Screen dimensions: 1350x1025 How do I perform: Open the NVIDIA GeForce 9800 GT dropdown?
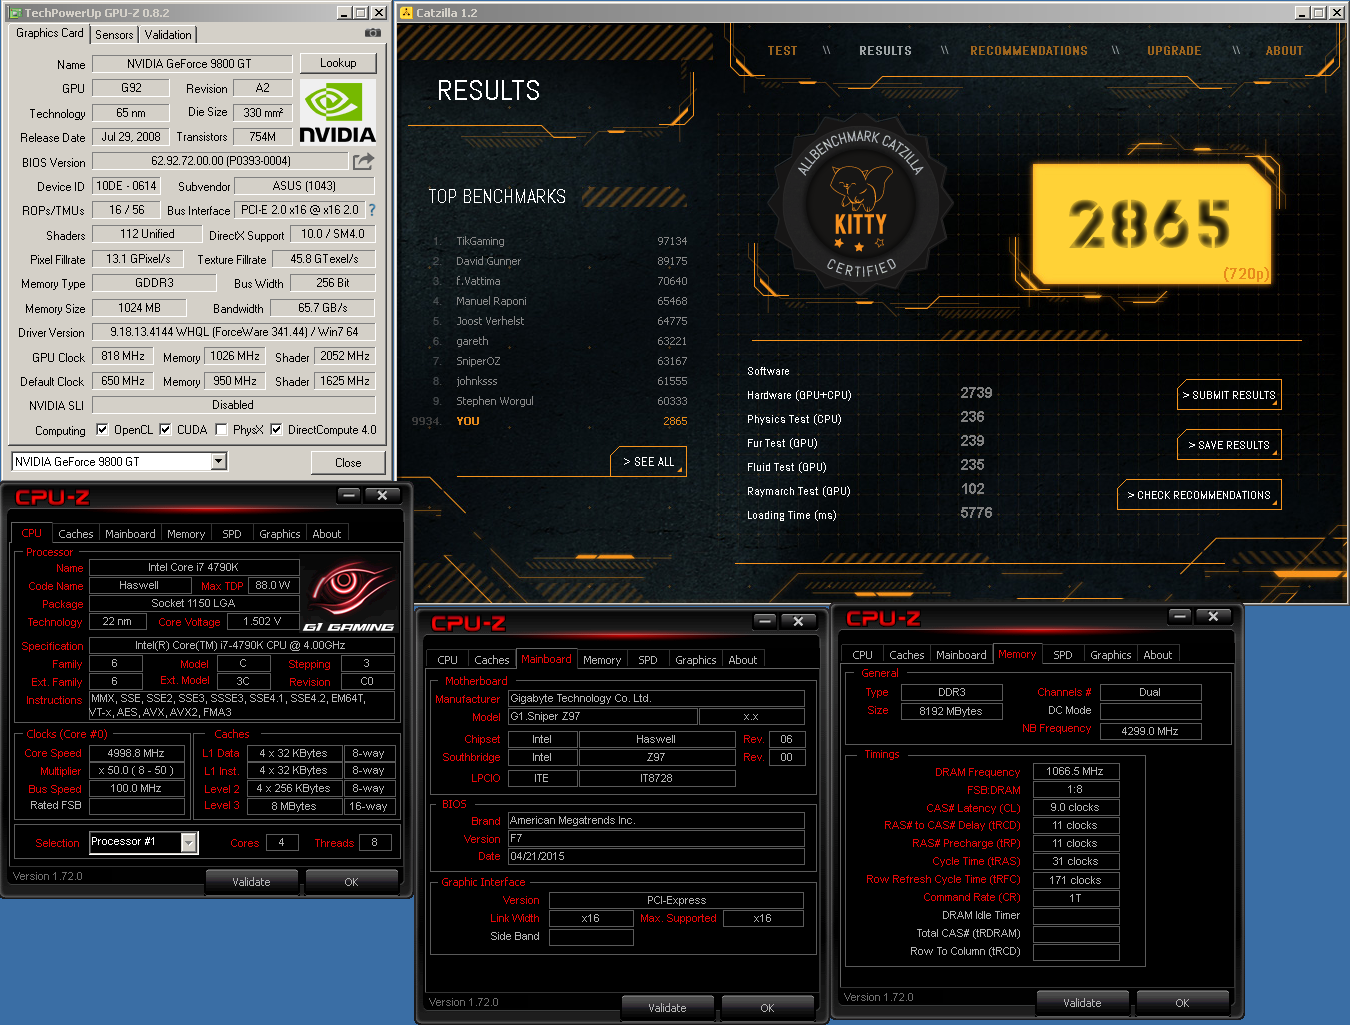point(219,461)
